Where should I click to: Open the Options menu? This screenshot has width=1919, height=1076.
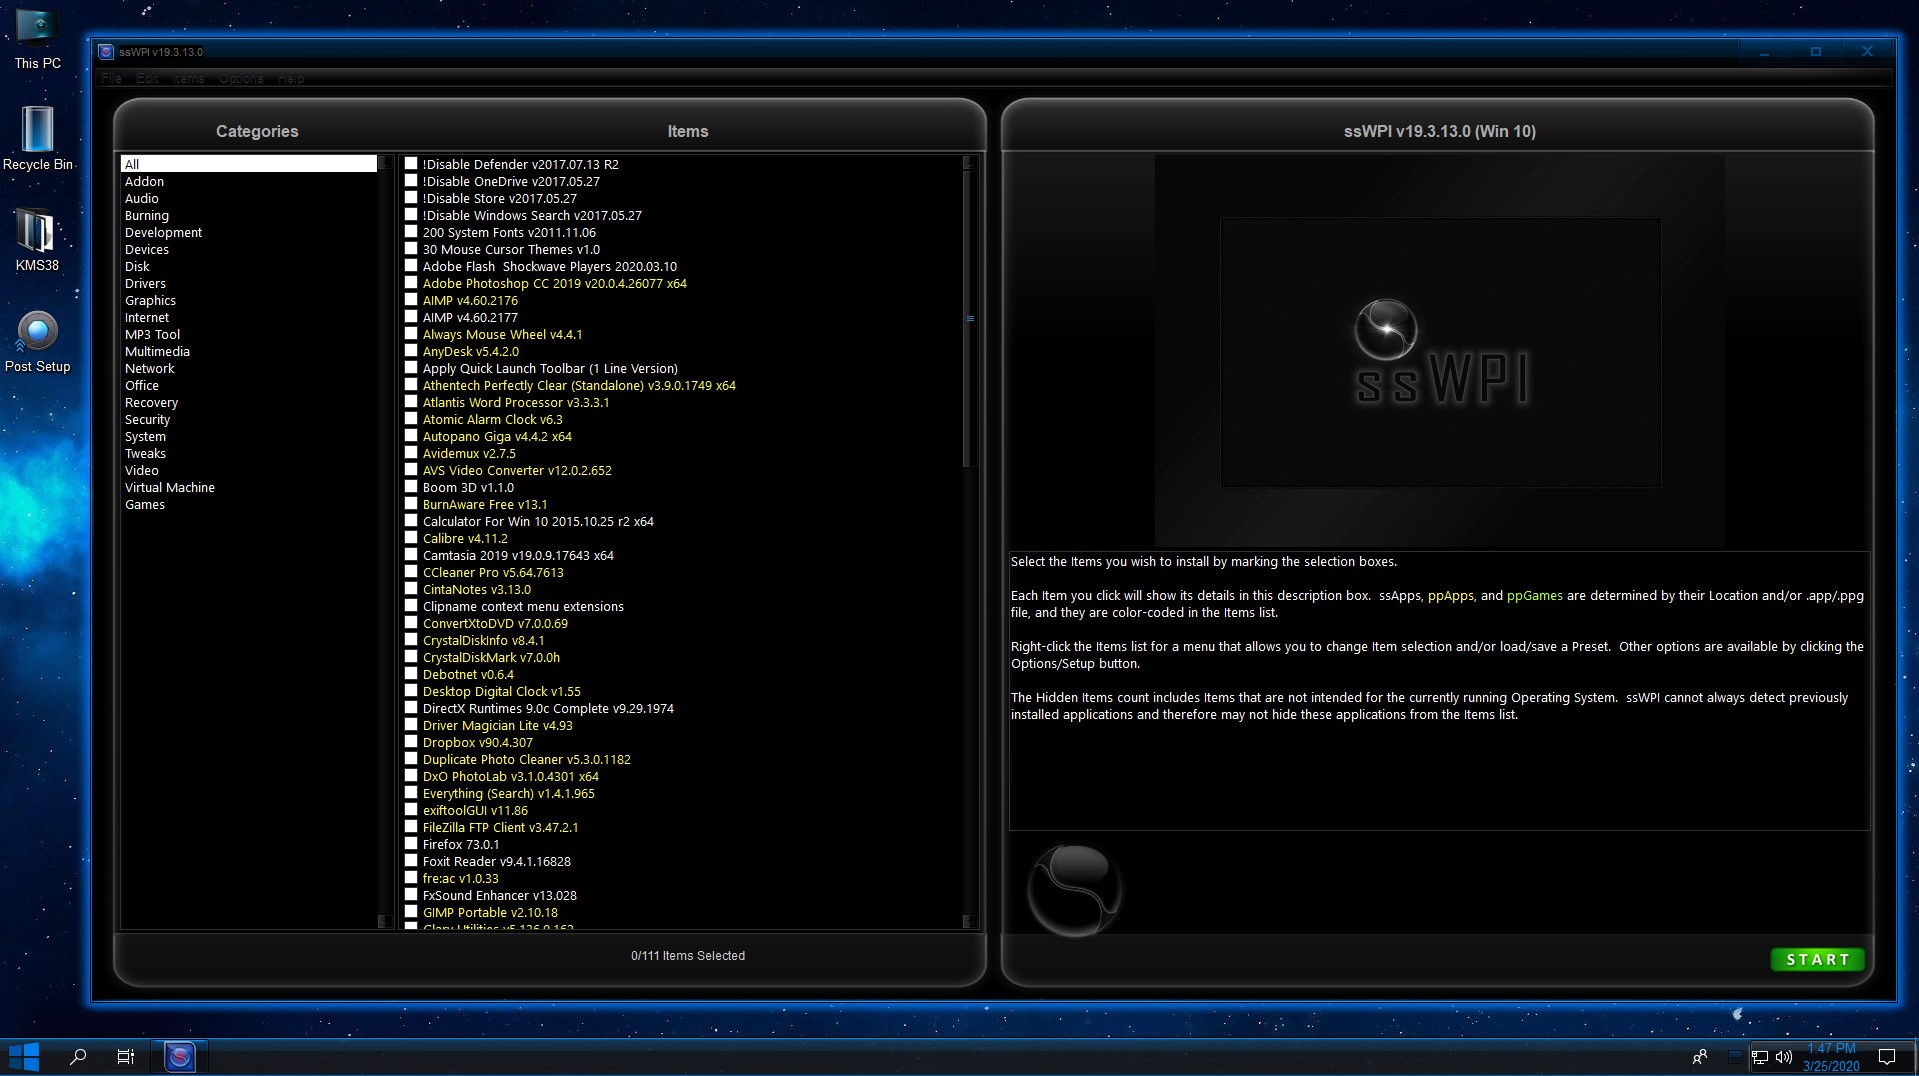[x=241, y=78]
